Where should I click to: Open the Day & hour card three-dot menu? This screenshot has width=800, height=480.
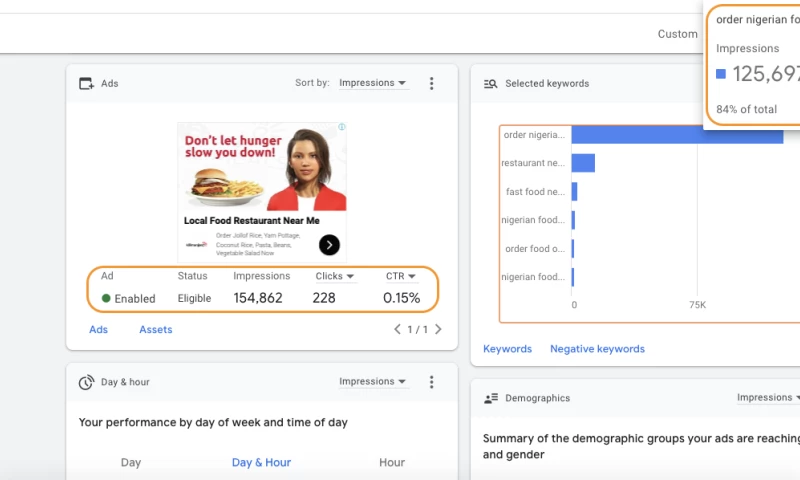tap(432, 382)
